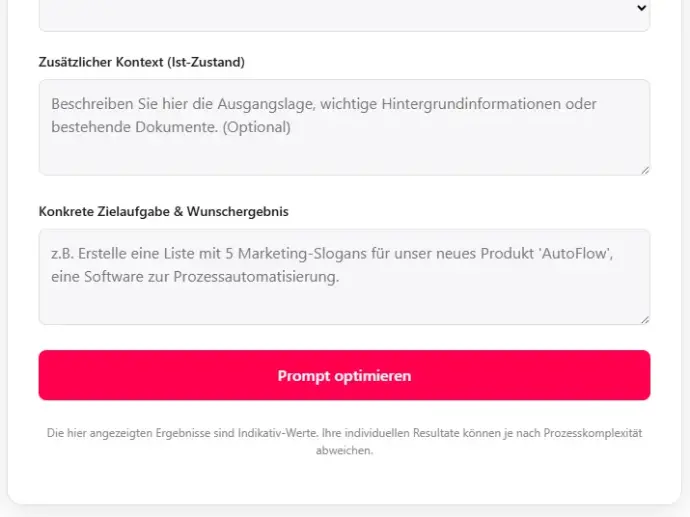Click the resize handle of the Kontext textarea

point(645,170)
